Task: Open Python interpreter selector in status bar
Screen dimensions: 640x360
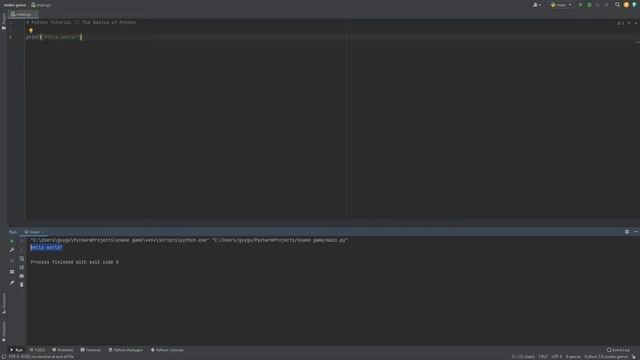Action: pos(606,357)
